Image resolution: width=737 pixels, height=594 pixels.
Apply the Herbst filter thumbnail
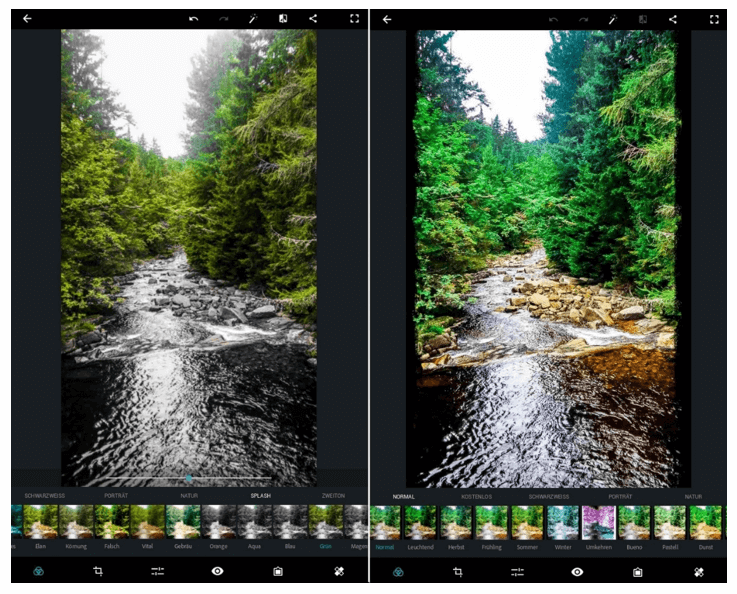(456, 523)
